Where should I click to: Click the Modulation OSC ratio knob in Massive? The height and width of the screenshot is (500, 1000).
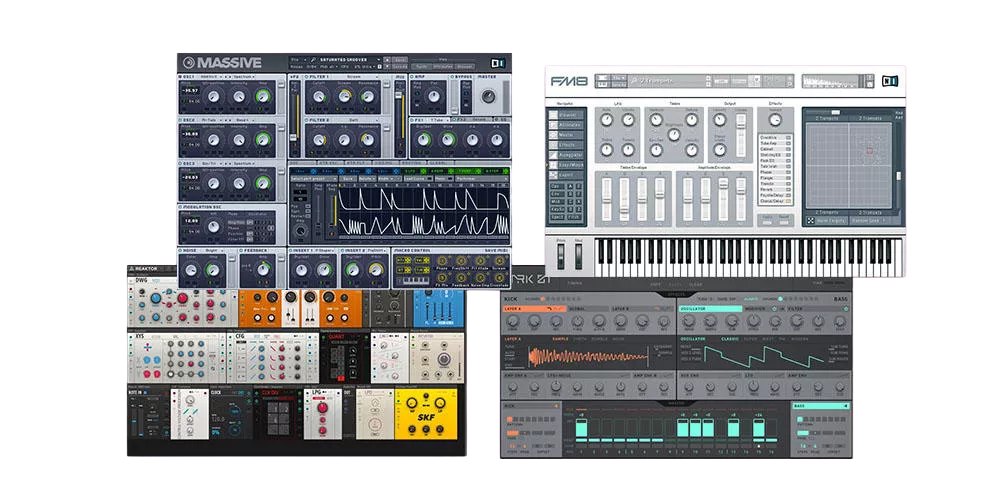pos(213,226)
